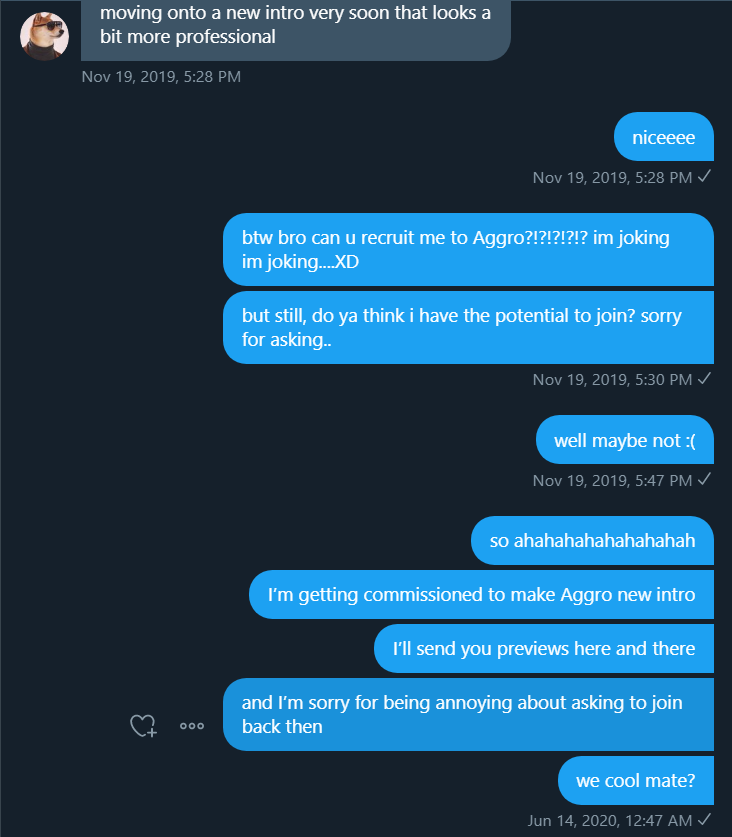Select the "well maybe not :(" bubble
Screen dimensions: 732x837
[x=624, y=440]
